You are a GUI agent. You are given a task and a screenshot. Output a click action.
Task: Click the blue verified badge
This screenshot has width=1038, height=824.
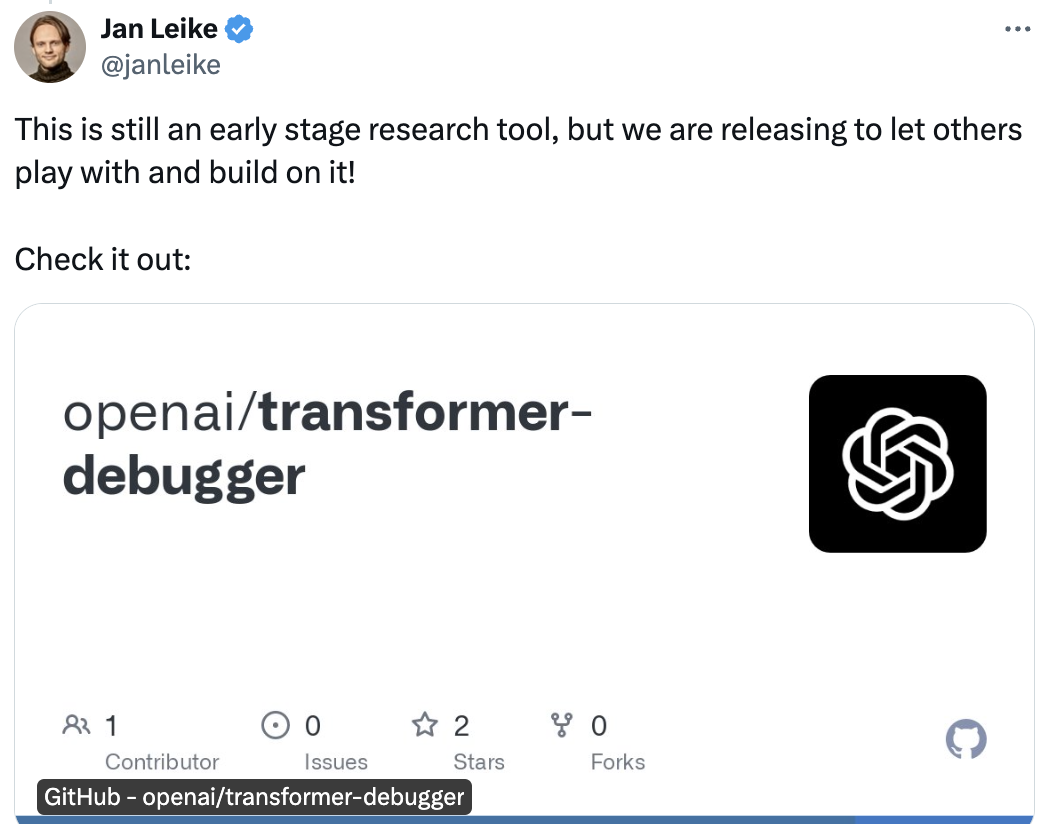tap(238, 31)
